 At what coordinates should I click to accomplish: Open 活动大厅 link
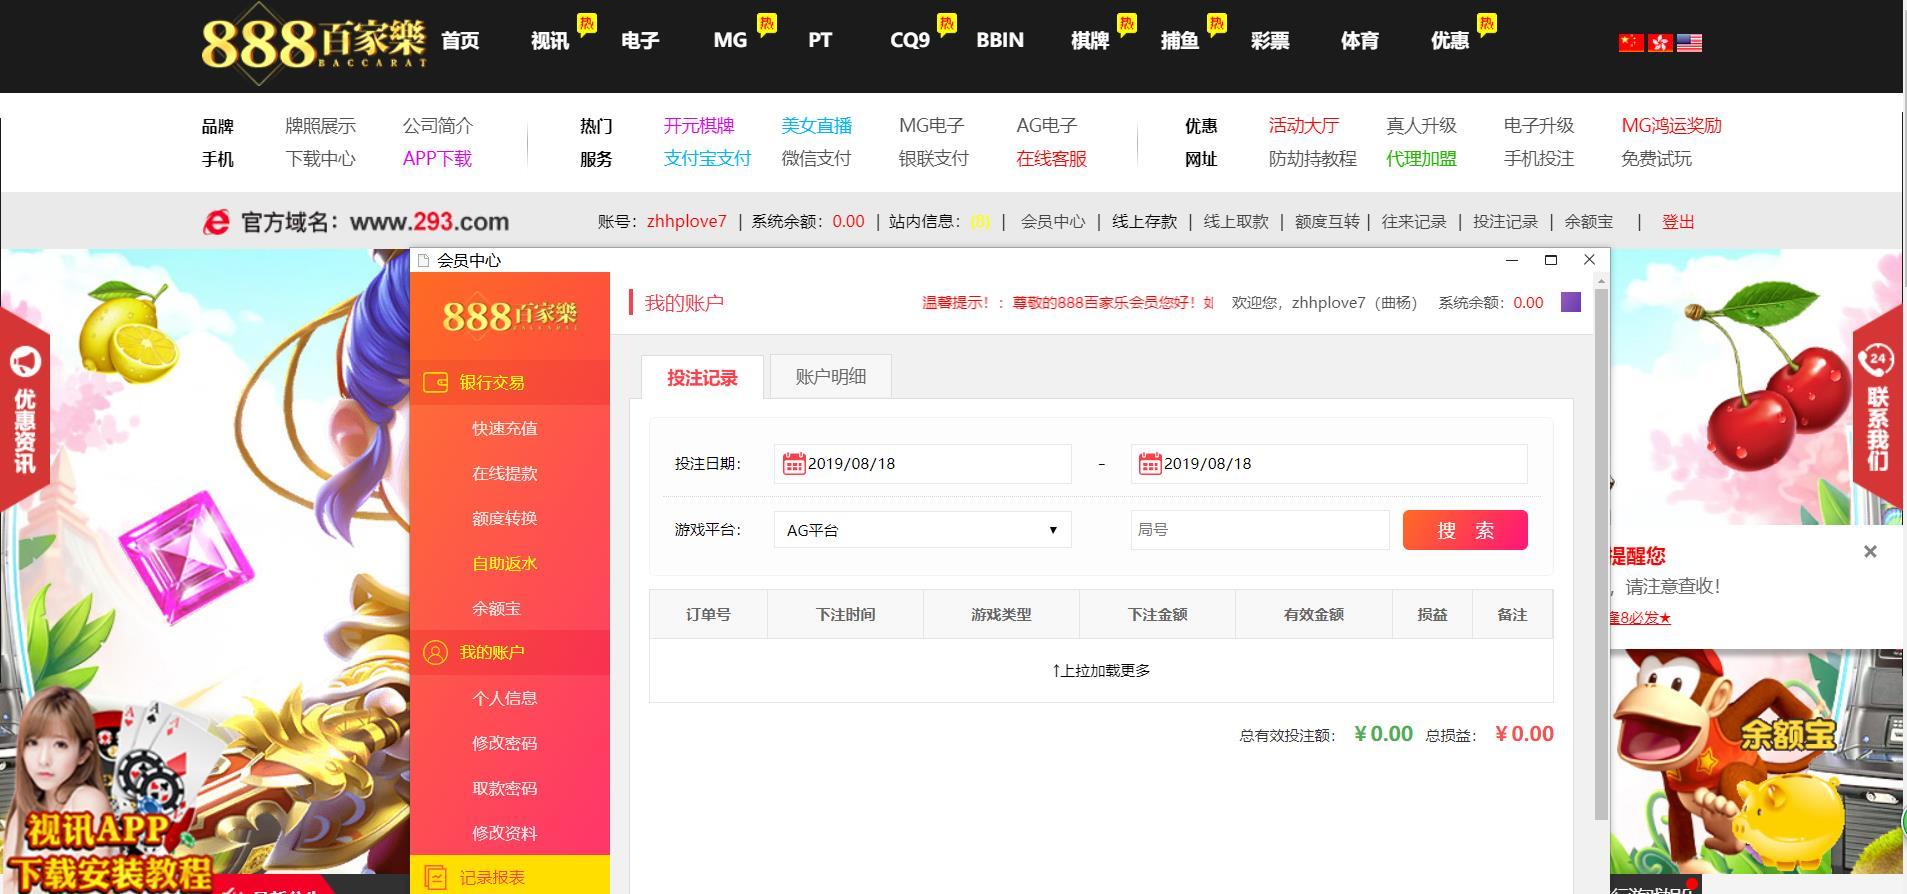[1303, 125]
